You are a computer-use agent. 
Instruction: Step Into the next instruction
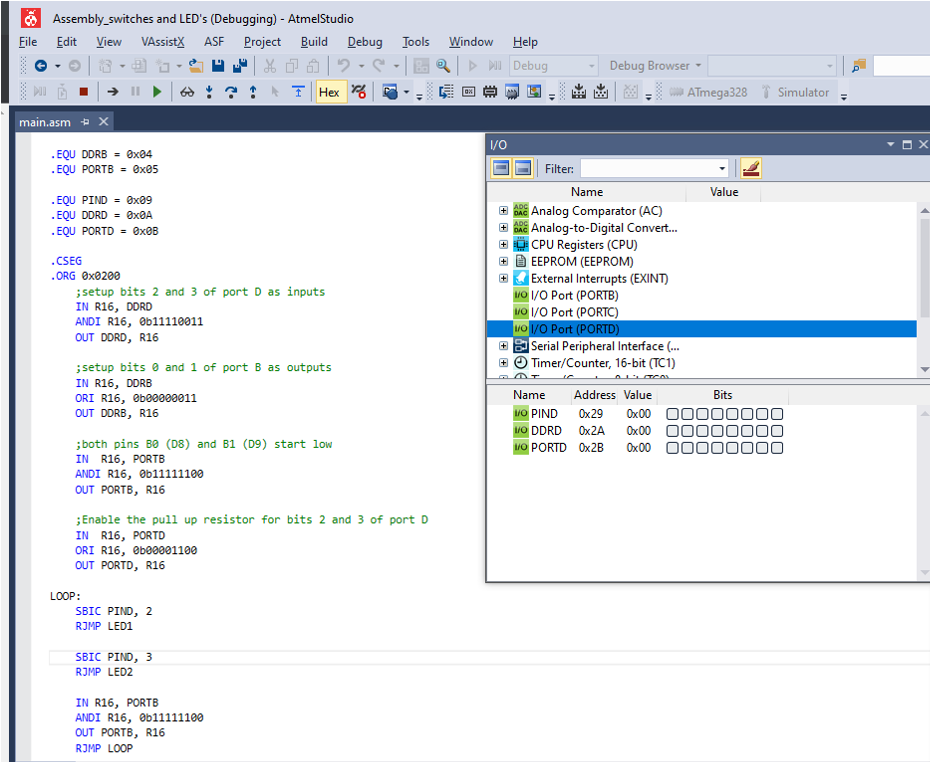tap(207, 91)
